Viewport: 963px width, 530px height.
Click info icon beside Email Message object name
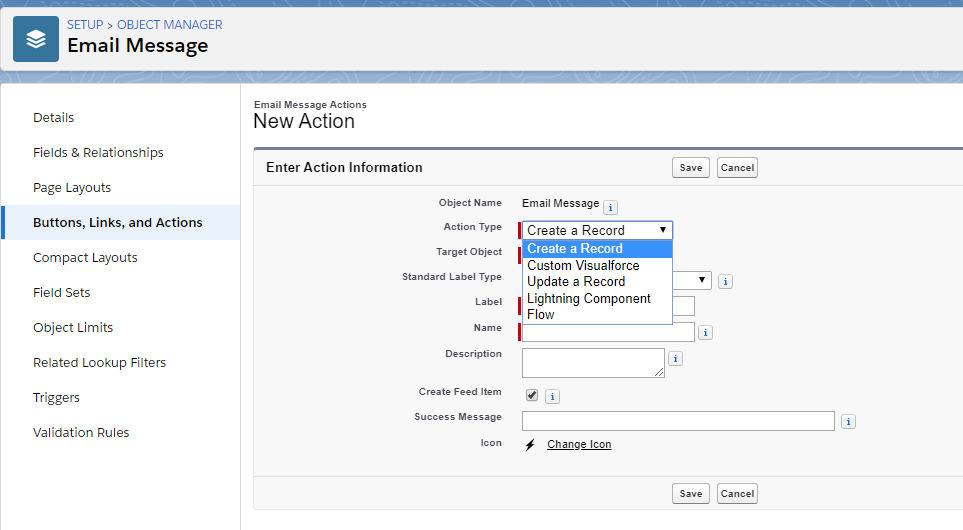tap(611, 208)
